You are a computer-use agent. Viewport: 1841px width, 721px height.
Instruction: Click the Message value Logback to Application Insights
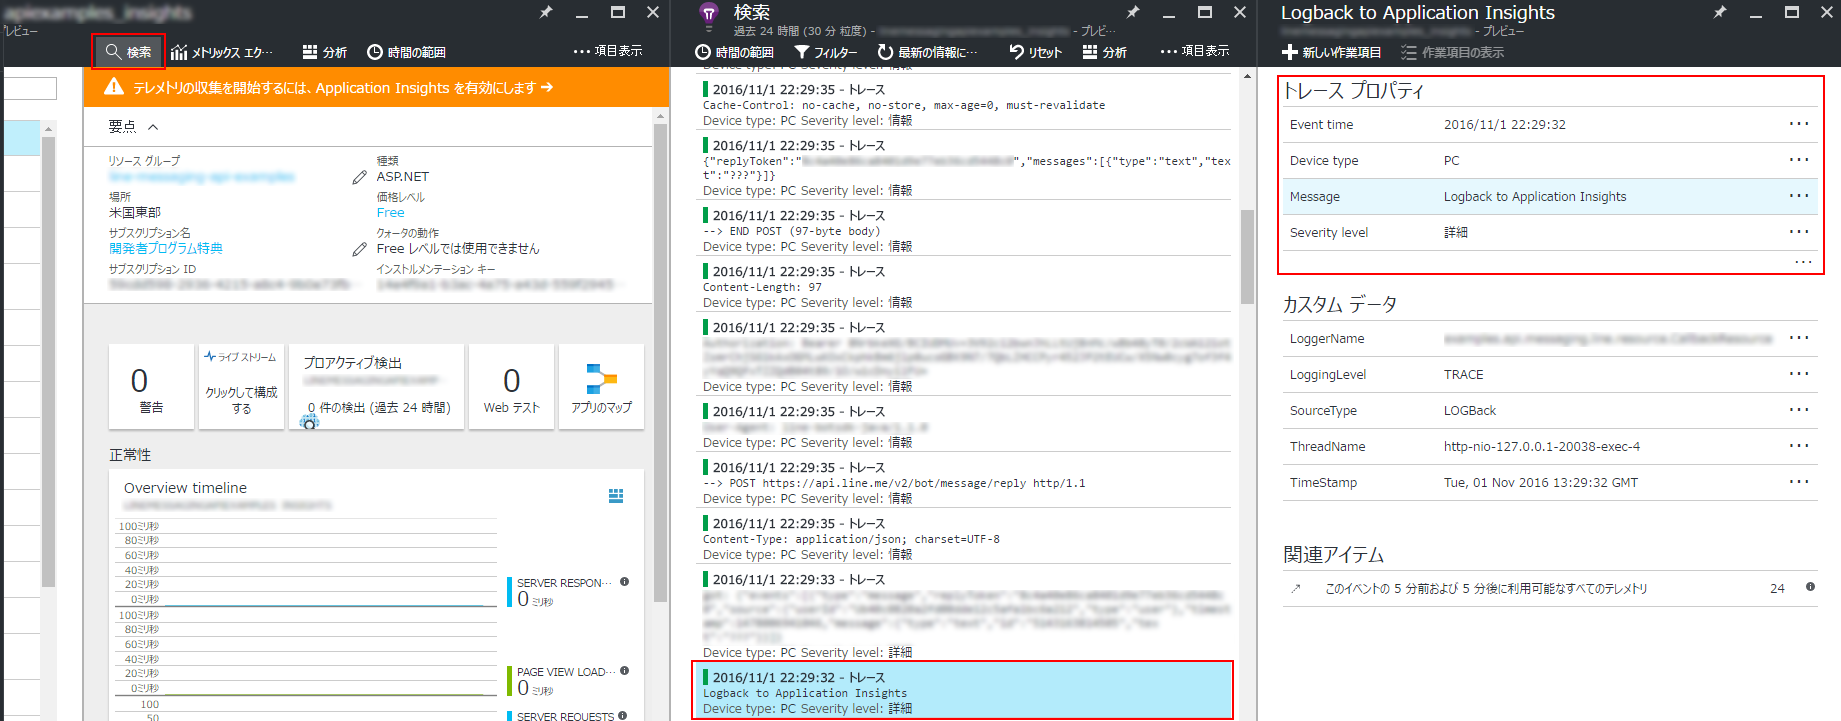pos(1535,197)
